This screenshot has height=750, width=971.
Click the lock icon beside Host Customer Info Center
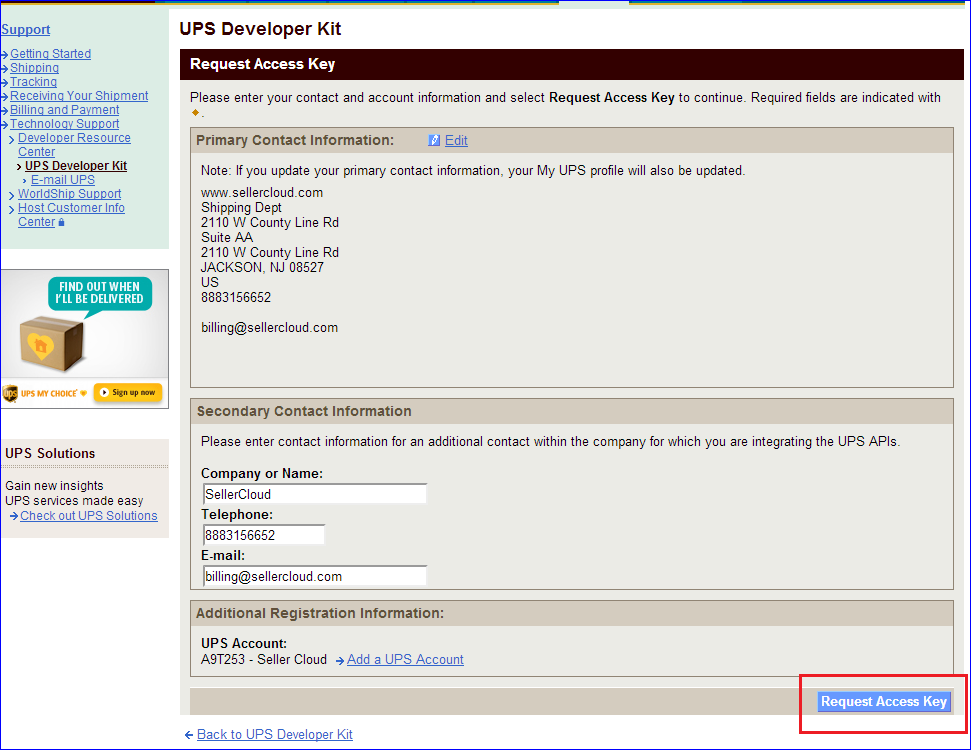click(61, 222)
